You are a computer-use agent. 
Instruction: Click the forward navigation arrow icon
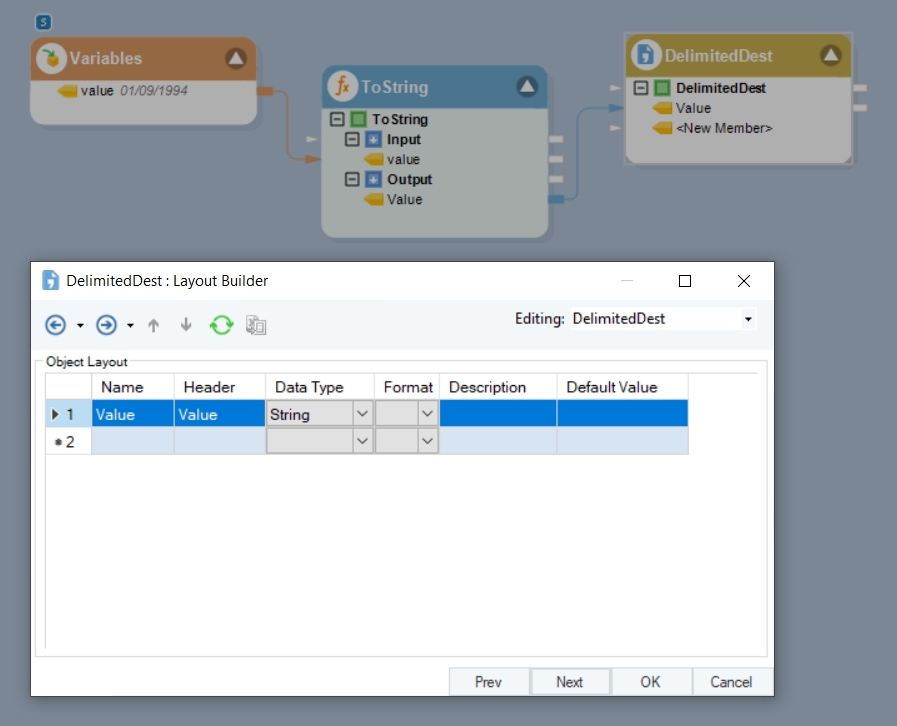pos(106,325)
